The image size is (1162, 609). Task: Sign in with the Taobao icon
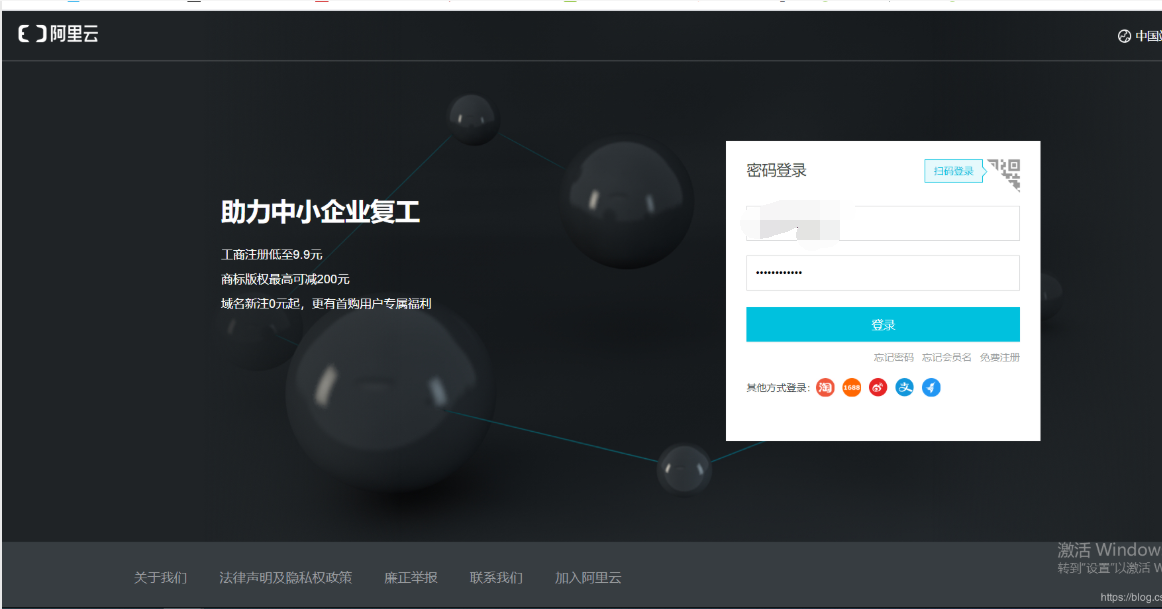[824, 387]
